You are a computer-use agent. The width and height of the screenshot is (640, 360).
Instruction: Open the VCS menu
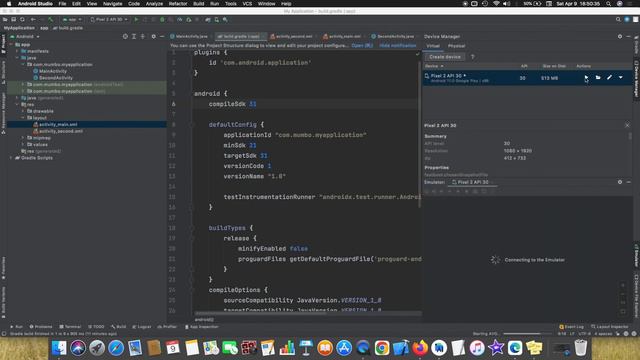[x=247, y=3]
